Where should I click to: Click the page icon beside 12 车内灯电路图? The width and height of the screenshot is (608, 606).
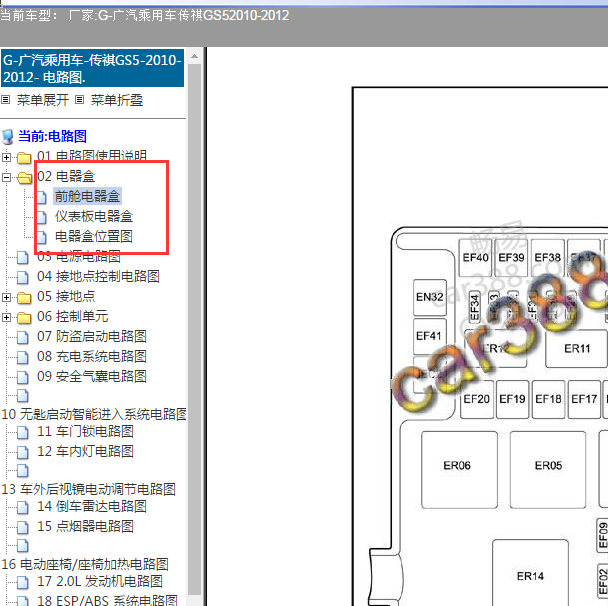[23, 452]
